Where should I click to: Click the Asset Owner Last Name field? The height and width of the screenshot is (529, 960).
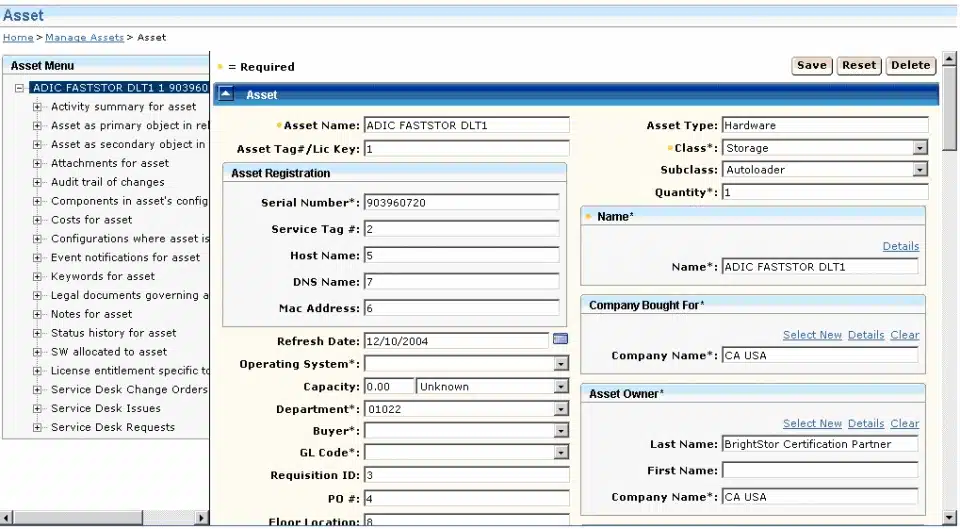[x=820, y=444]
